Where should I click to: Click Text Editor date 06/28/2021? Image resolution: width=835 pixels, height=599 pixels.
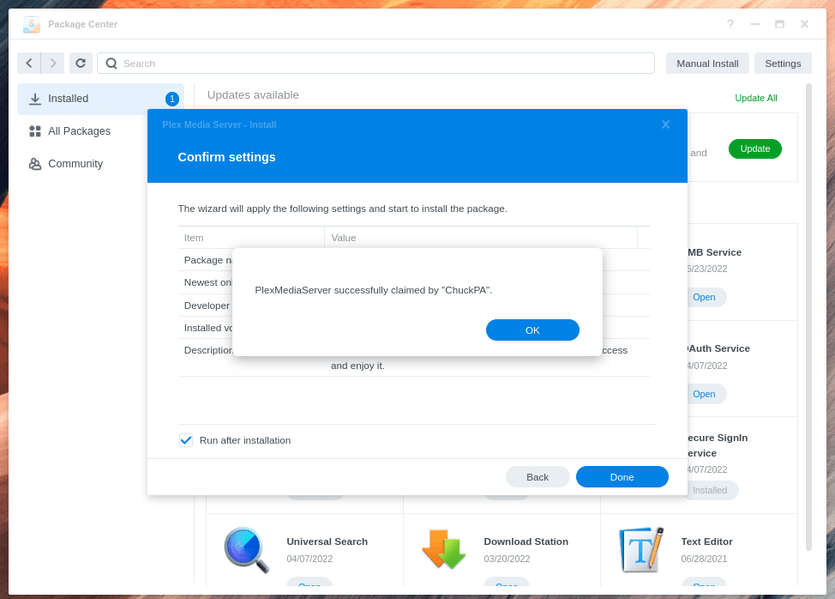(703, 559)
